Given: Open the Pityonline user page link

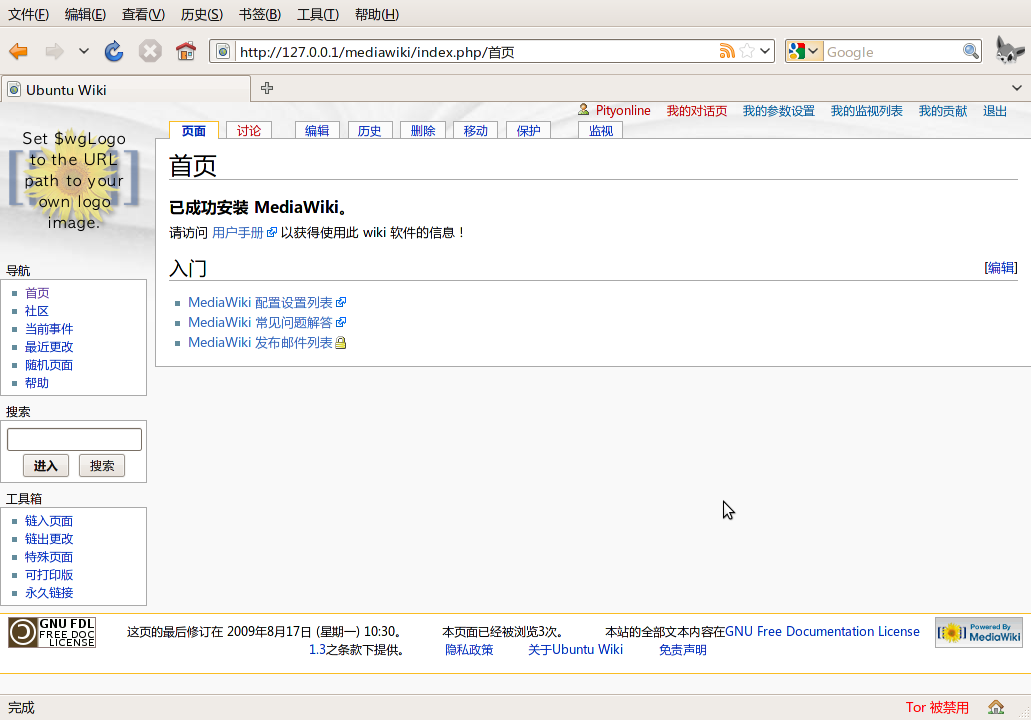Looking at the screenshot, I should pyautogui.click(x=623, y=110).
